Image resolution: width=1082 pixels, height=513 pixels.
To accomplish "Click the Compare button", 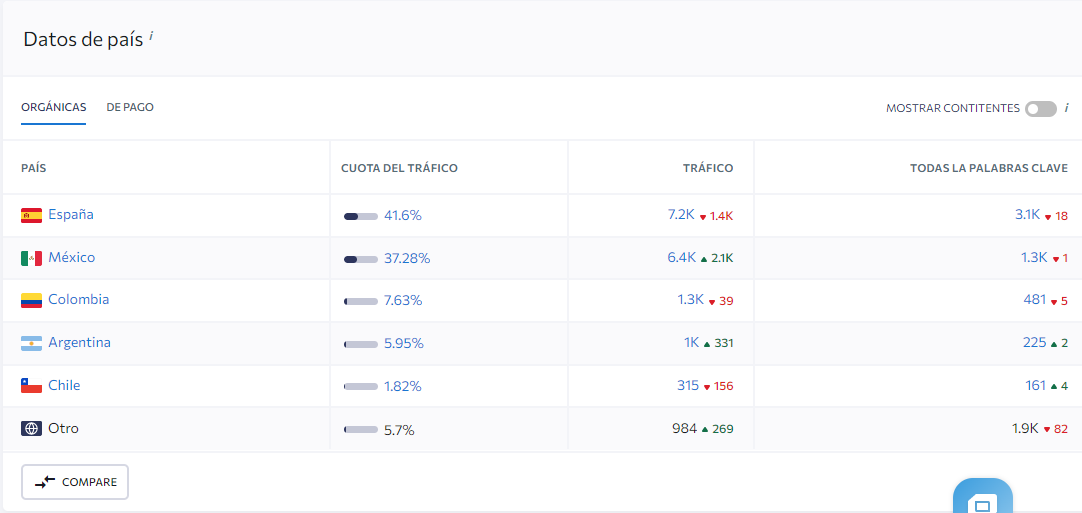I will click(75, 482).
